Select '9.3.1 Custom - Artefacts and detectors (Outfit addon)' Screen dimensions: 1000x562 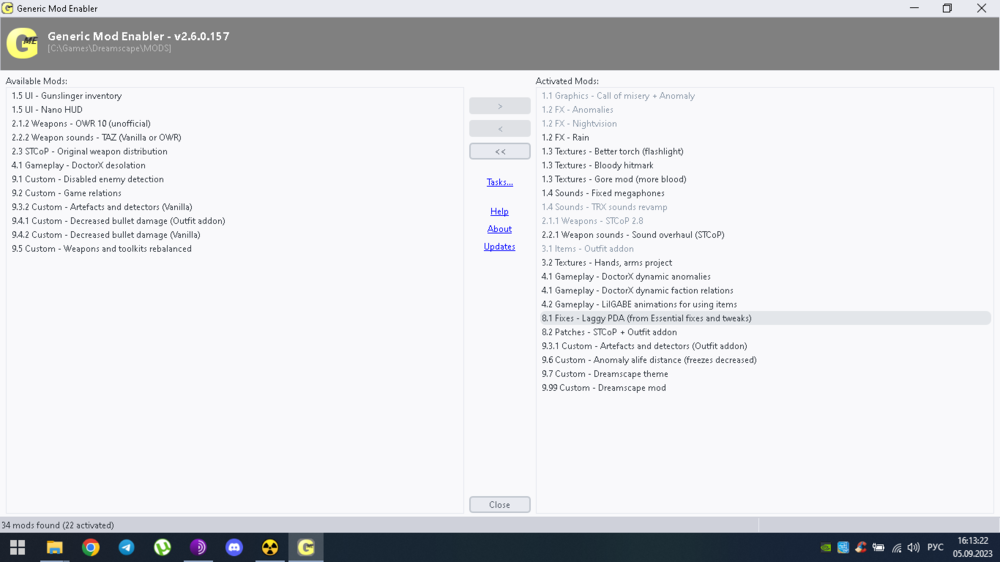click(644, 346)
